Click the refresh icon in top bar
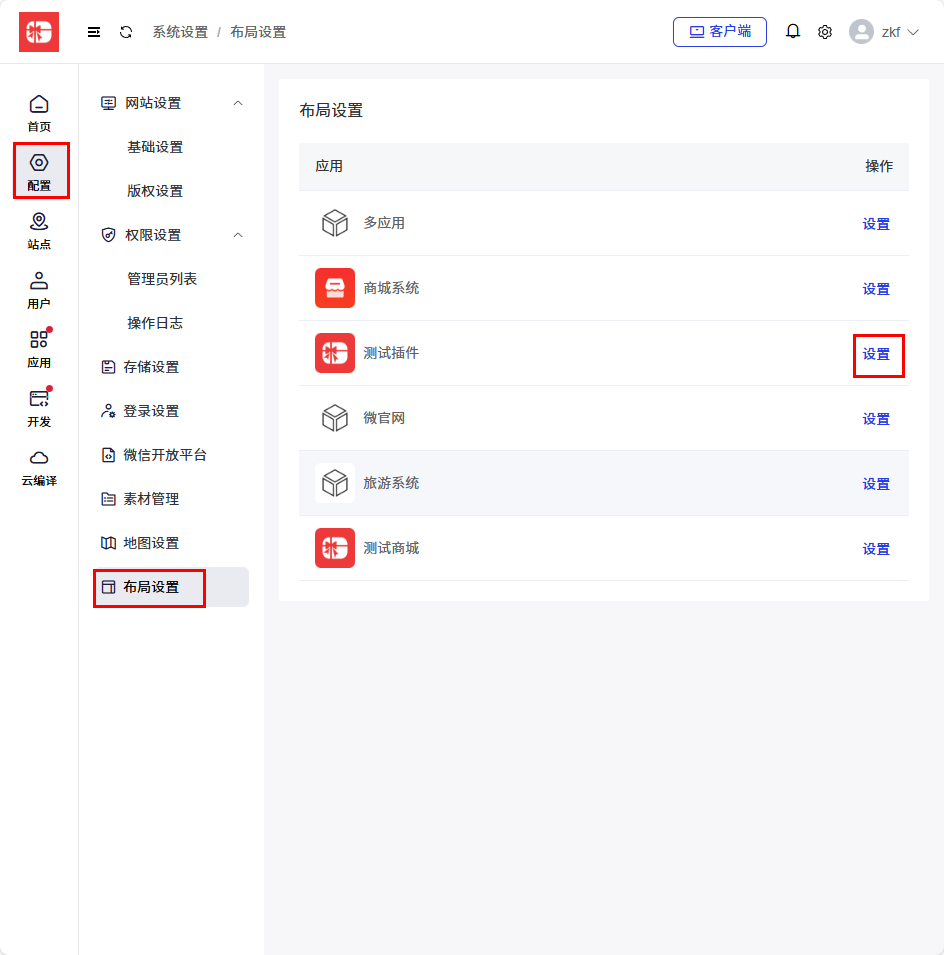This screenshot has width=944, height=955. (x=126, y=32)
